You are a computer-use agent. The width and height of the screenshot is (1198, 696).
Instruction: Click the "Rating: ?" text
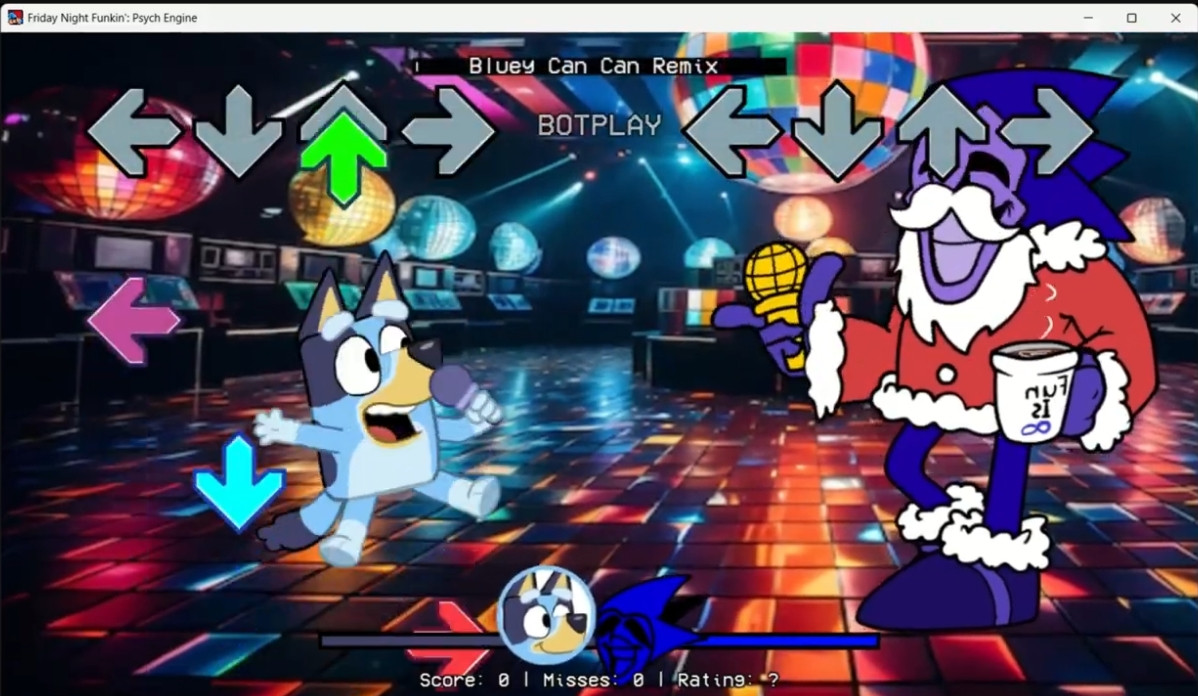(728, 679)
